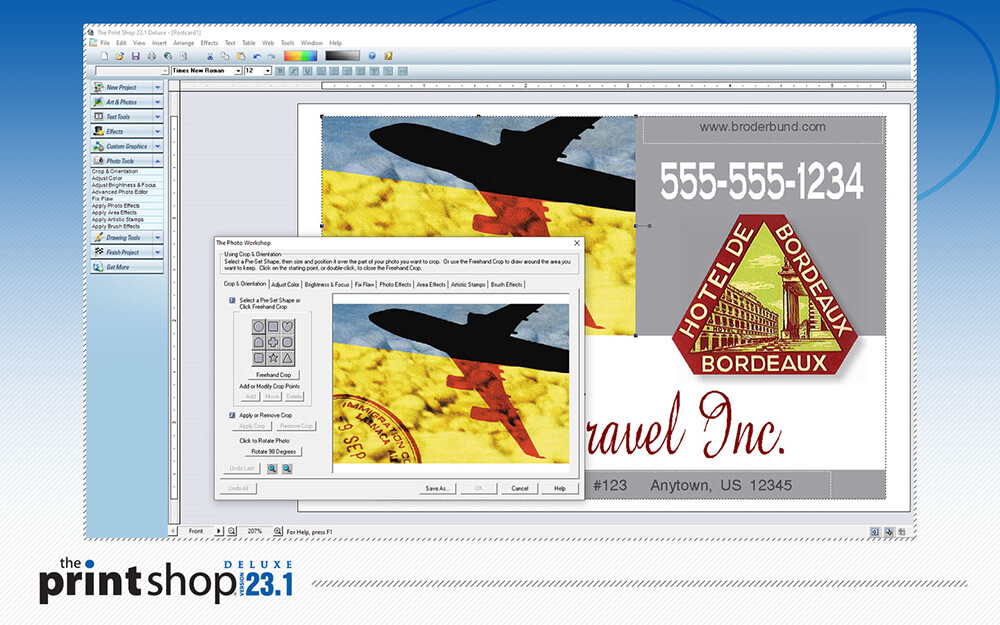Open help using the blue question mark icon
1000x625 pixels.
click(x=372, y=56)
